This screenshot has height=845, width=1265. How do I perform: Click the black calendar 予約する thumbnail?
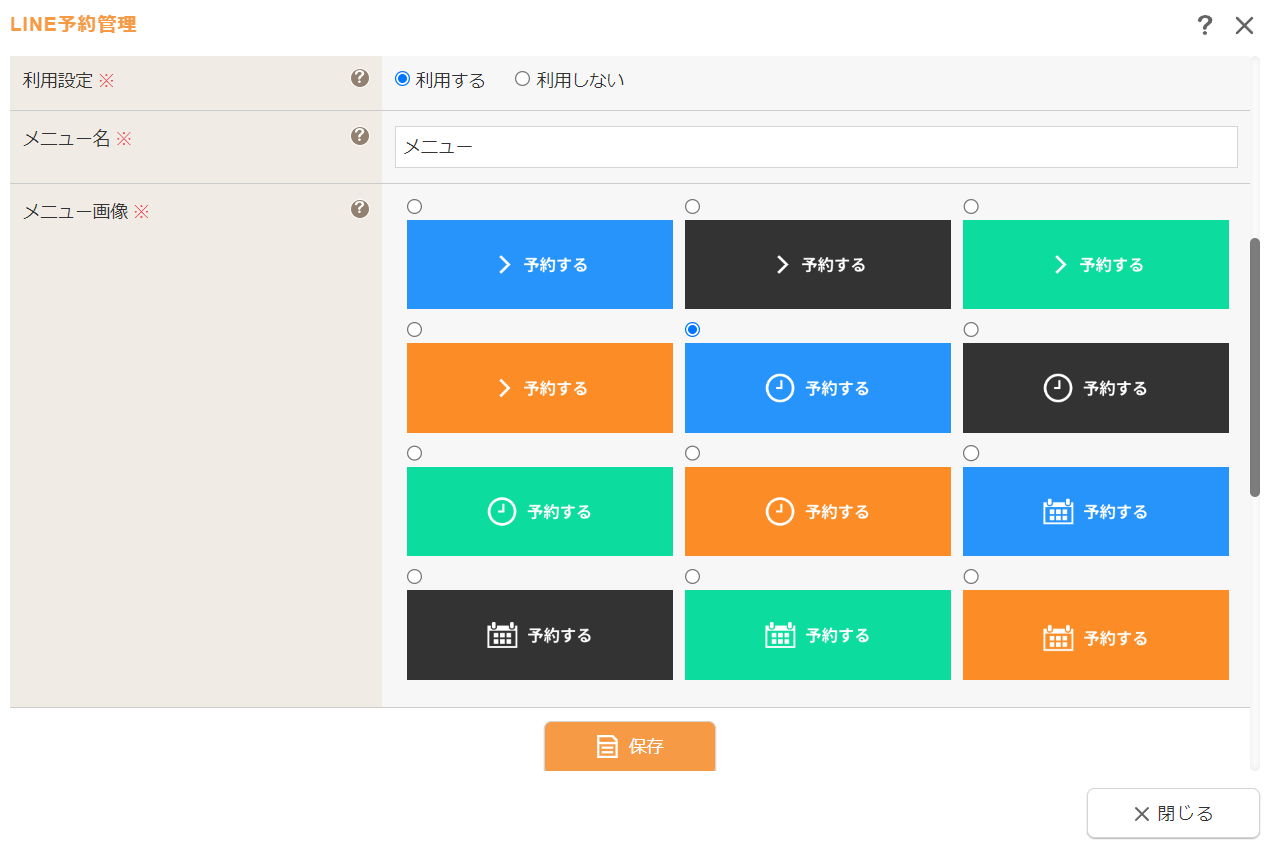pos(540,635)
